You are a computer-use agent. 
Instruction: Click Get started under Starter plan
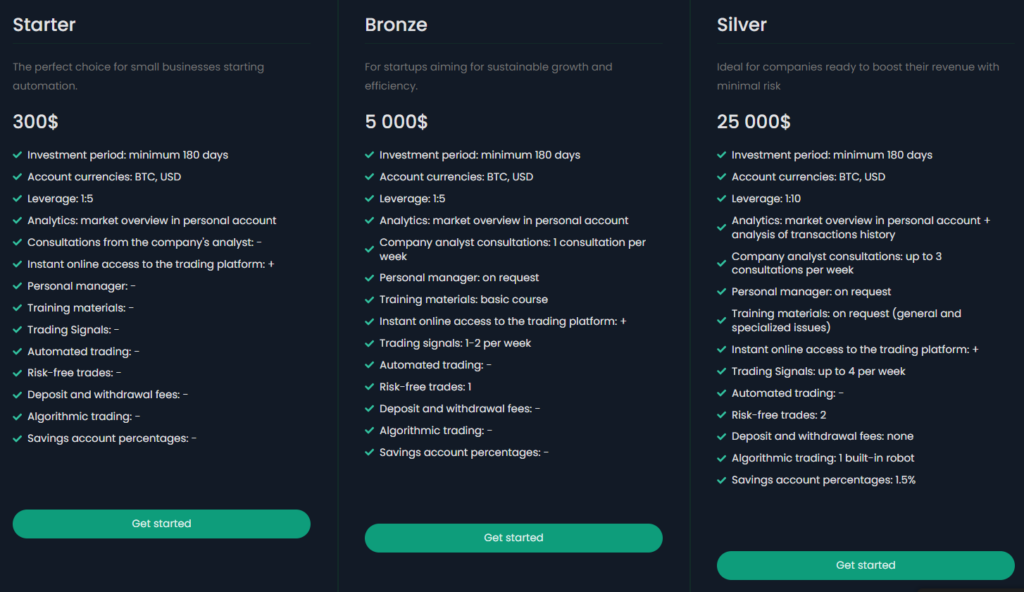point(161,524)
